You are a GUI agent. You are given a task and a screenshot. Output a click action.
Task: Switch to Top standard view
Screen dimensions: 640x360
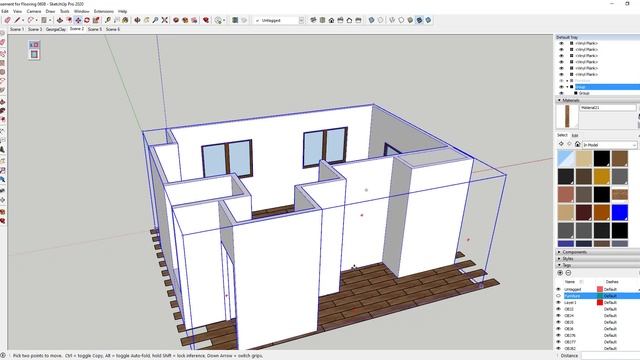coord(322,20)
